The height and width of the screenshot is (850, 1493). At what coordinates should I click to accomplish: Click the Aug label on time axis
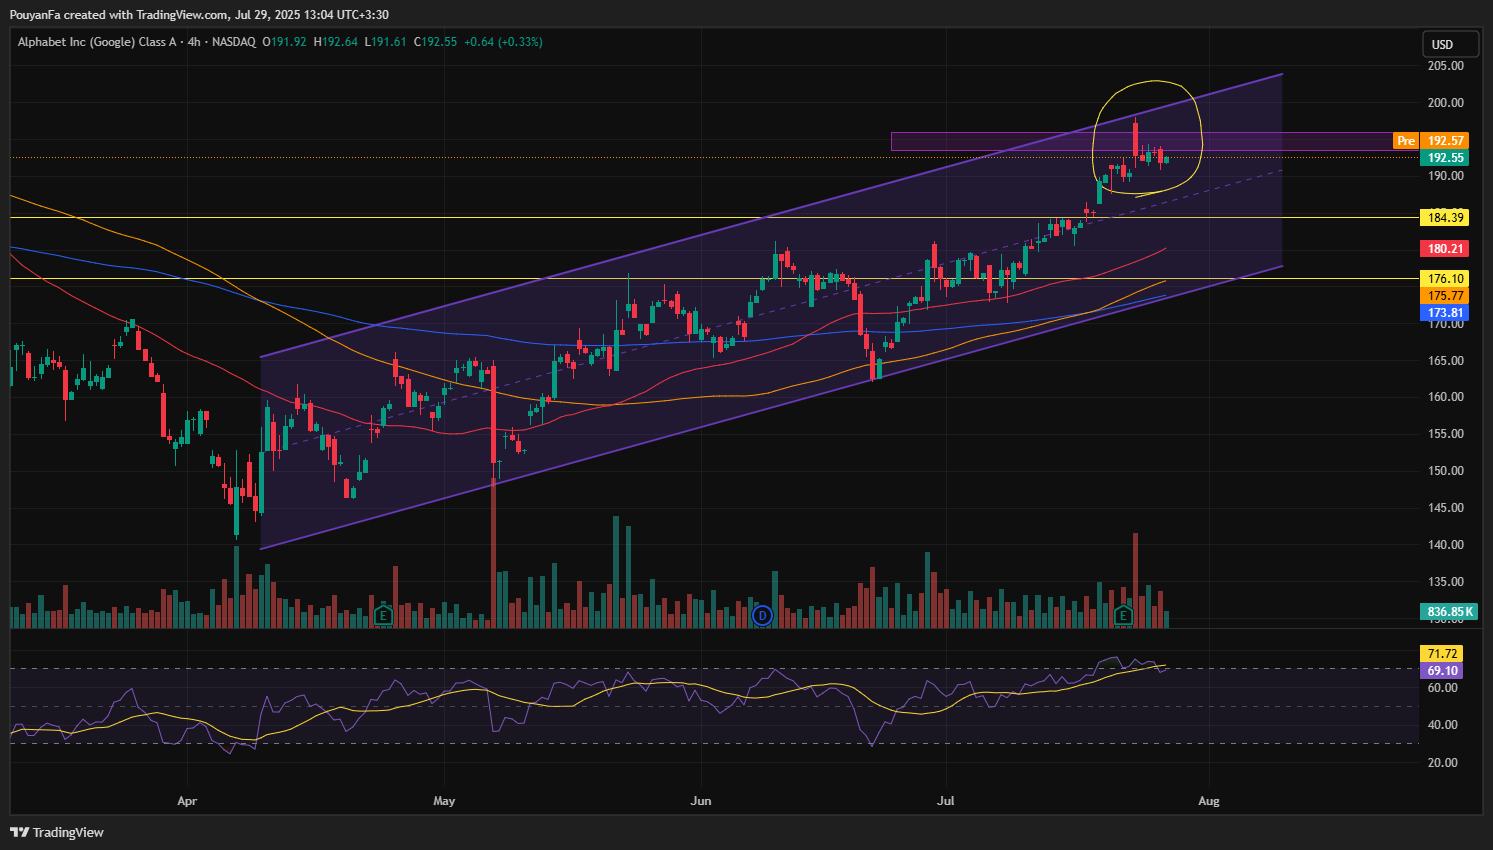1209,801
